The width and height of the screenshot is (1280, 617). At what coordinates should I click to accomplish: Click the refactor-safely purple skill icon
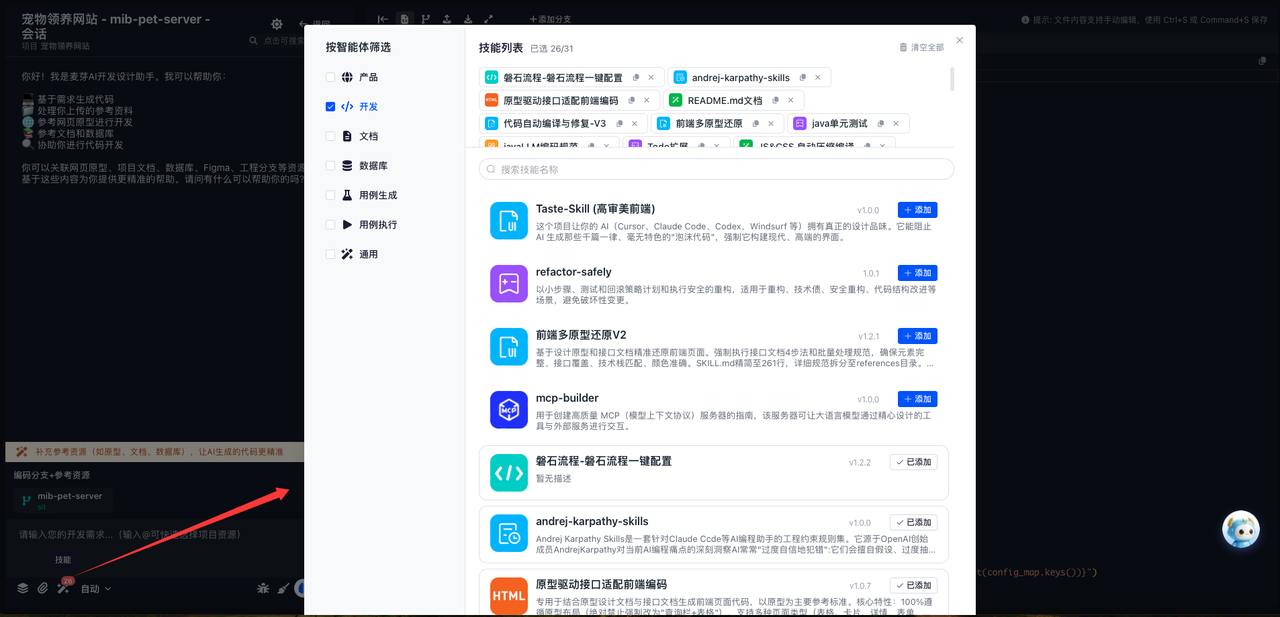[x=508, y=284]
